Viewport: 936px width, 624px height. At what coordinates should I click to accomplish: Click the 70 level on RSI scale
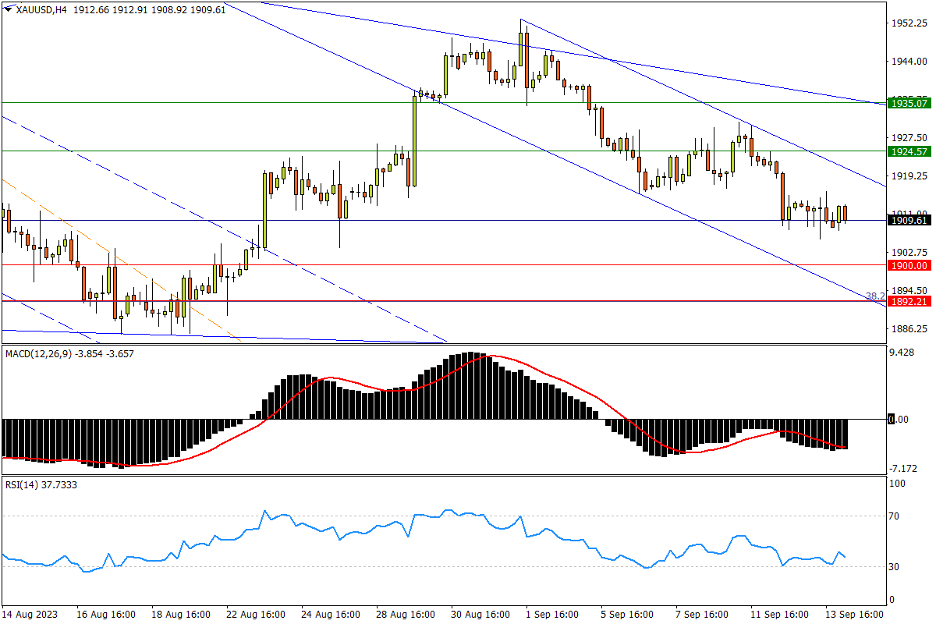pos(897,516)
